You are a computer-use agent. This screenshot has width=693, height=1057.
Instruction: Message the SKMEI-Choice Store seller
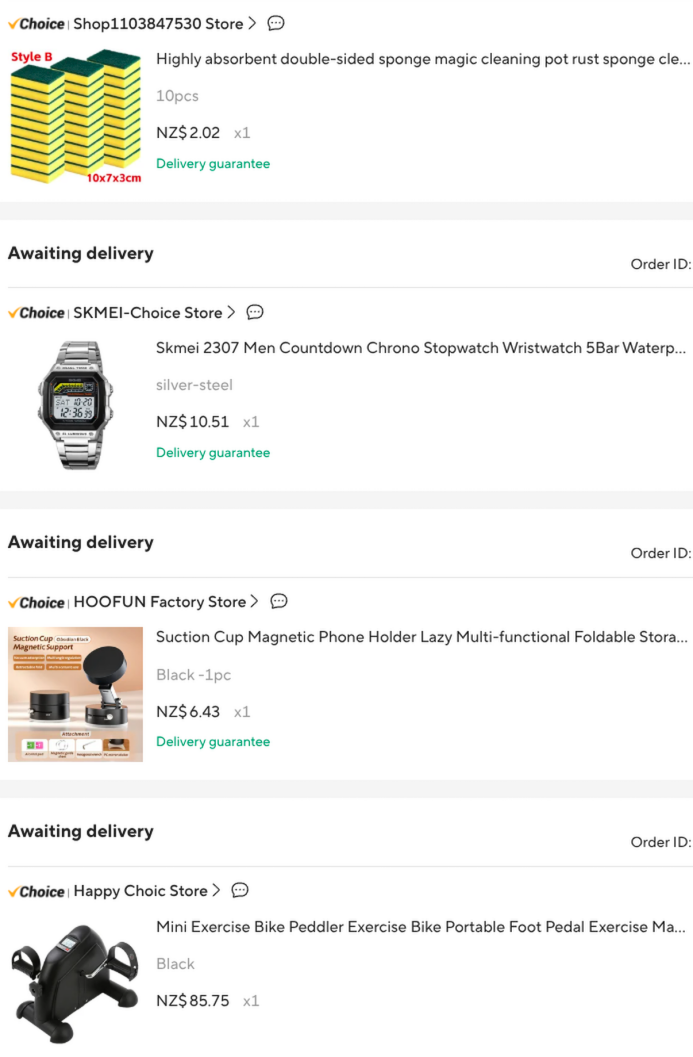(255, 312)
